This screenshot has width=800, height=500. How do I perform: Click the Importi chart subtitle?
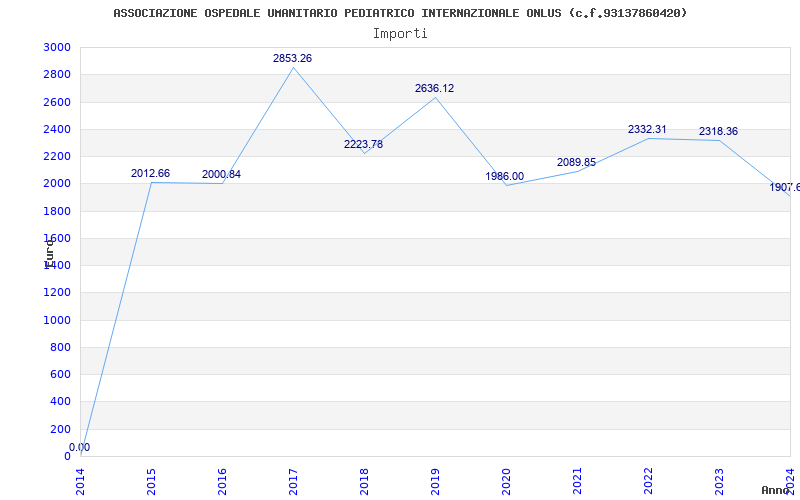400,34
